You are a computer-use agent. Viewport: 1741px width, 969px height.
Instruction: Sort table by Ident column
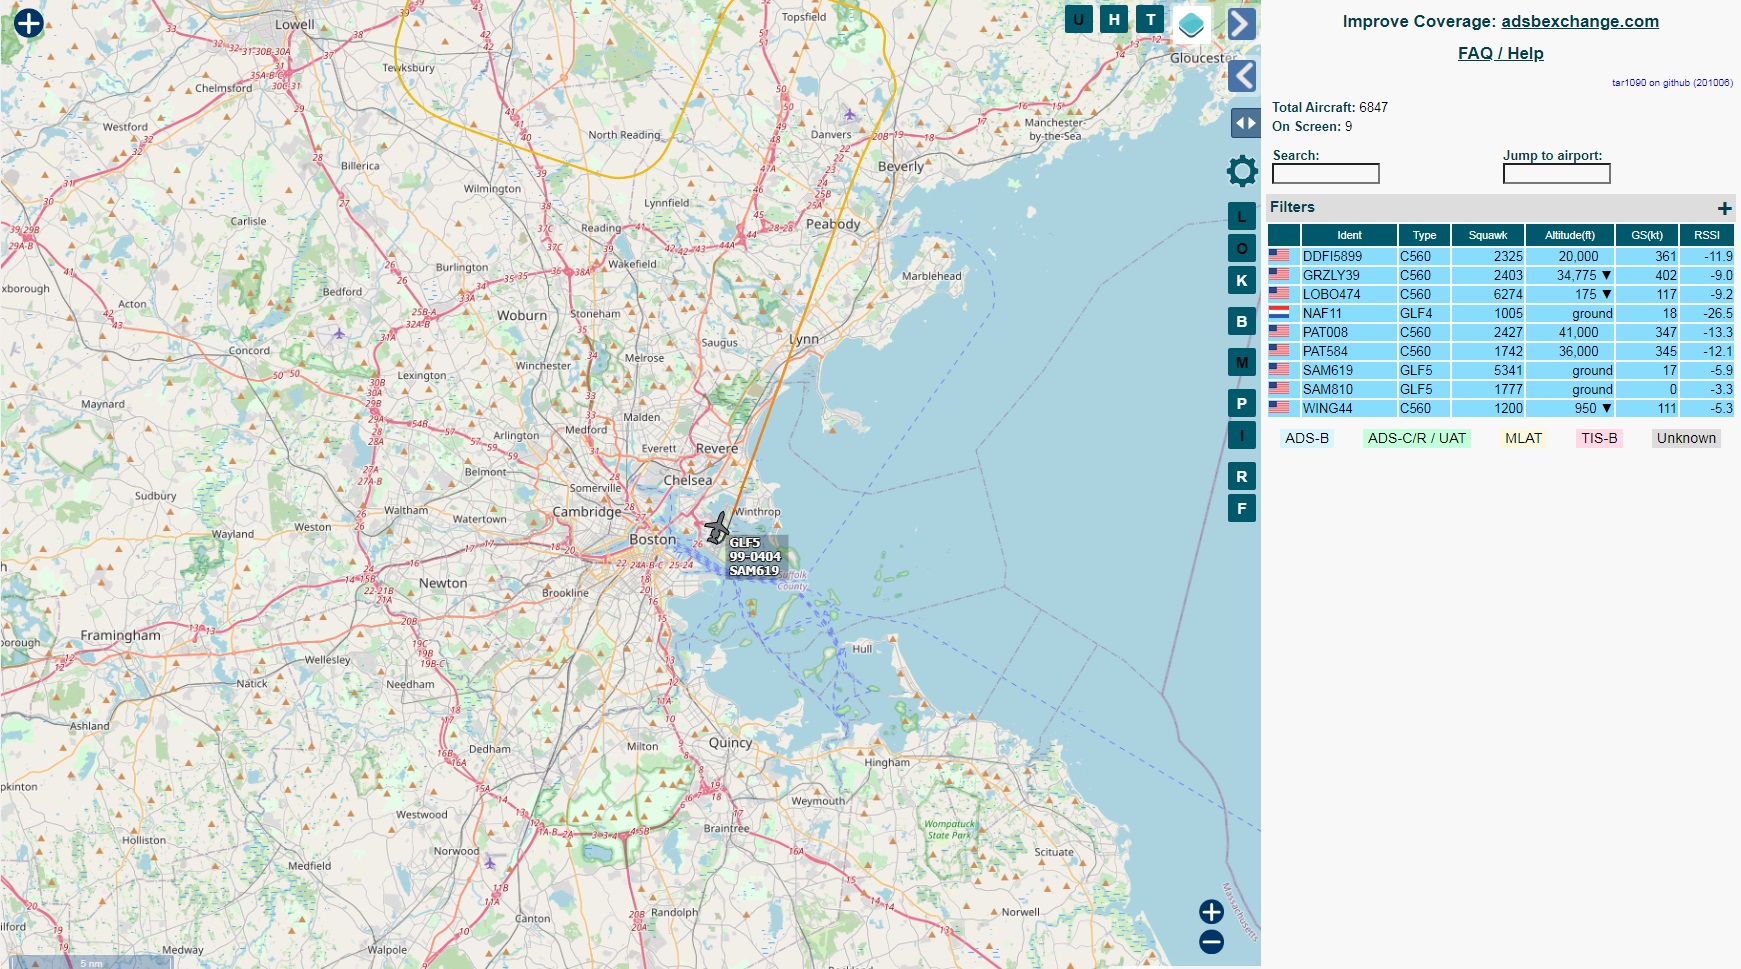(1349, 235)
